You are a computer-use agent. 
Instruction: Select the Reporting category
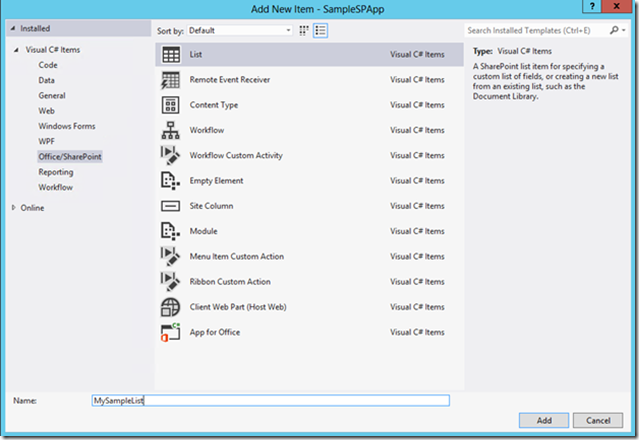(56, 172)
